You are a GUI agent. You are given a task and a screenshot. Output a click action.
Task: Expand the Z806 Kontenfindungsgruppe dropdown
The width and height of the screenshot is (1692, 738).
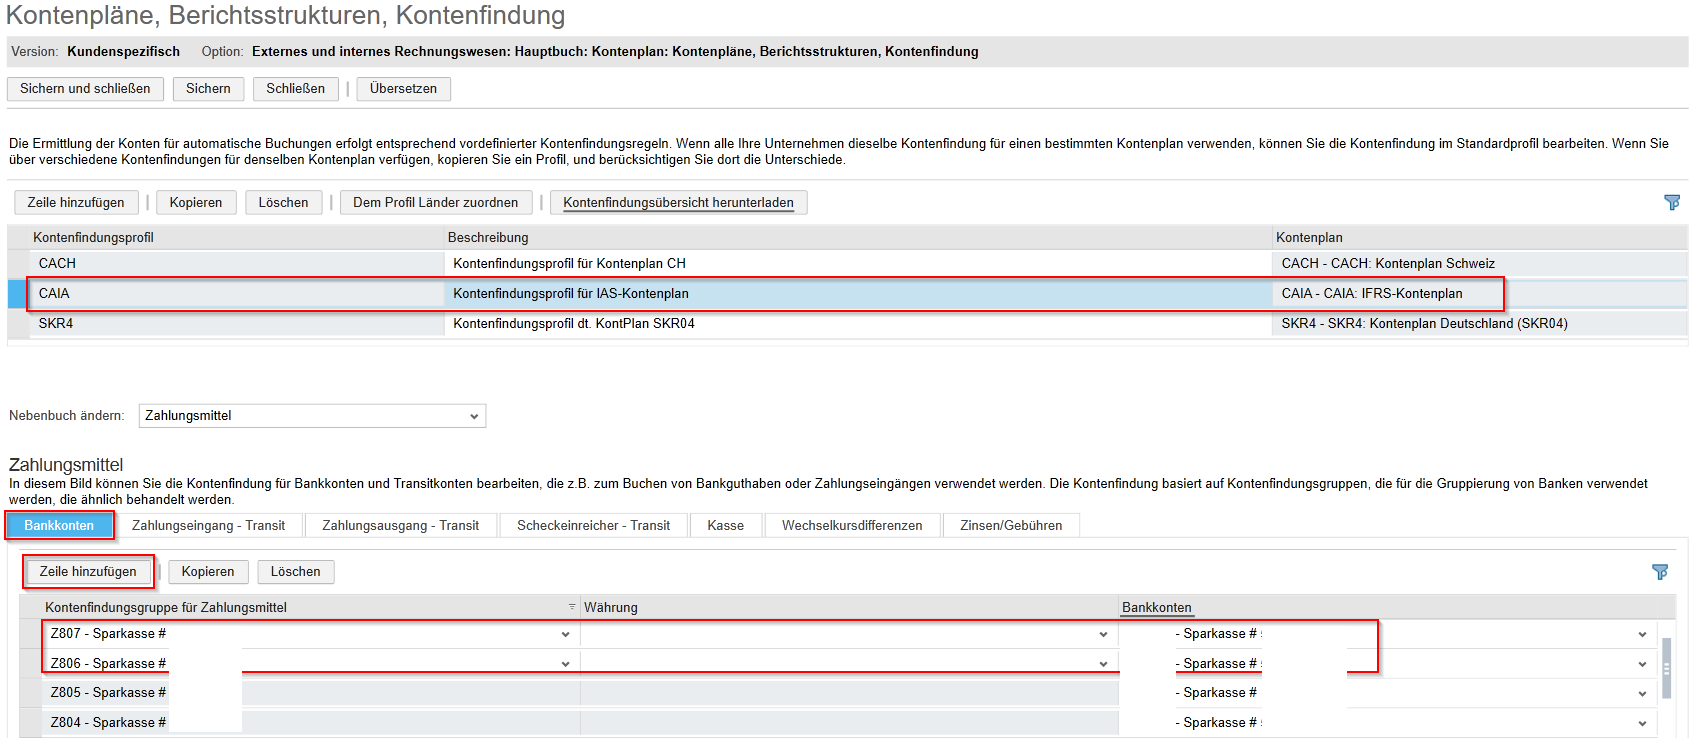pos(565,664)
